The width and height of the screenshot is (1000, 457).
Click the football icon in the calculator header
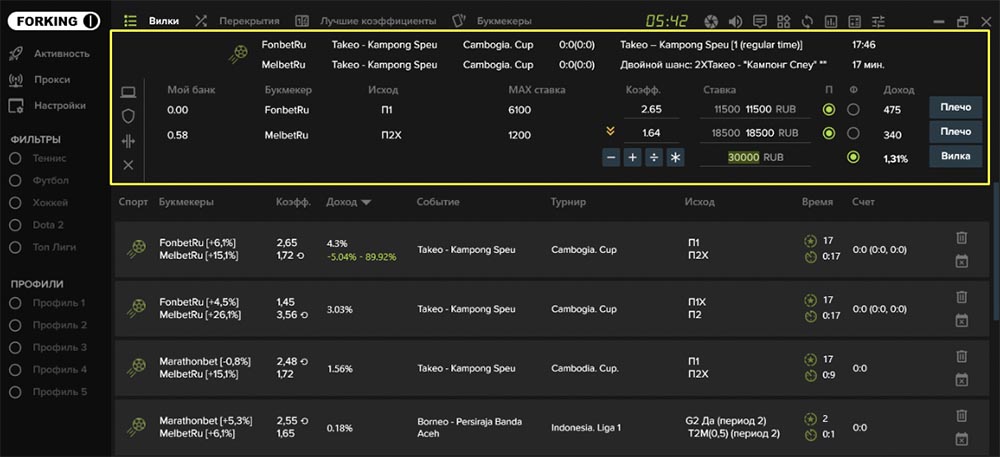tap(239, 55)
